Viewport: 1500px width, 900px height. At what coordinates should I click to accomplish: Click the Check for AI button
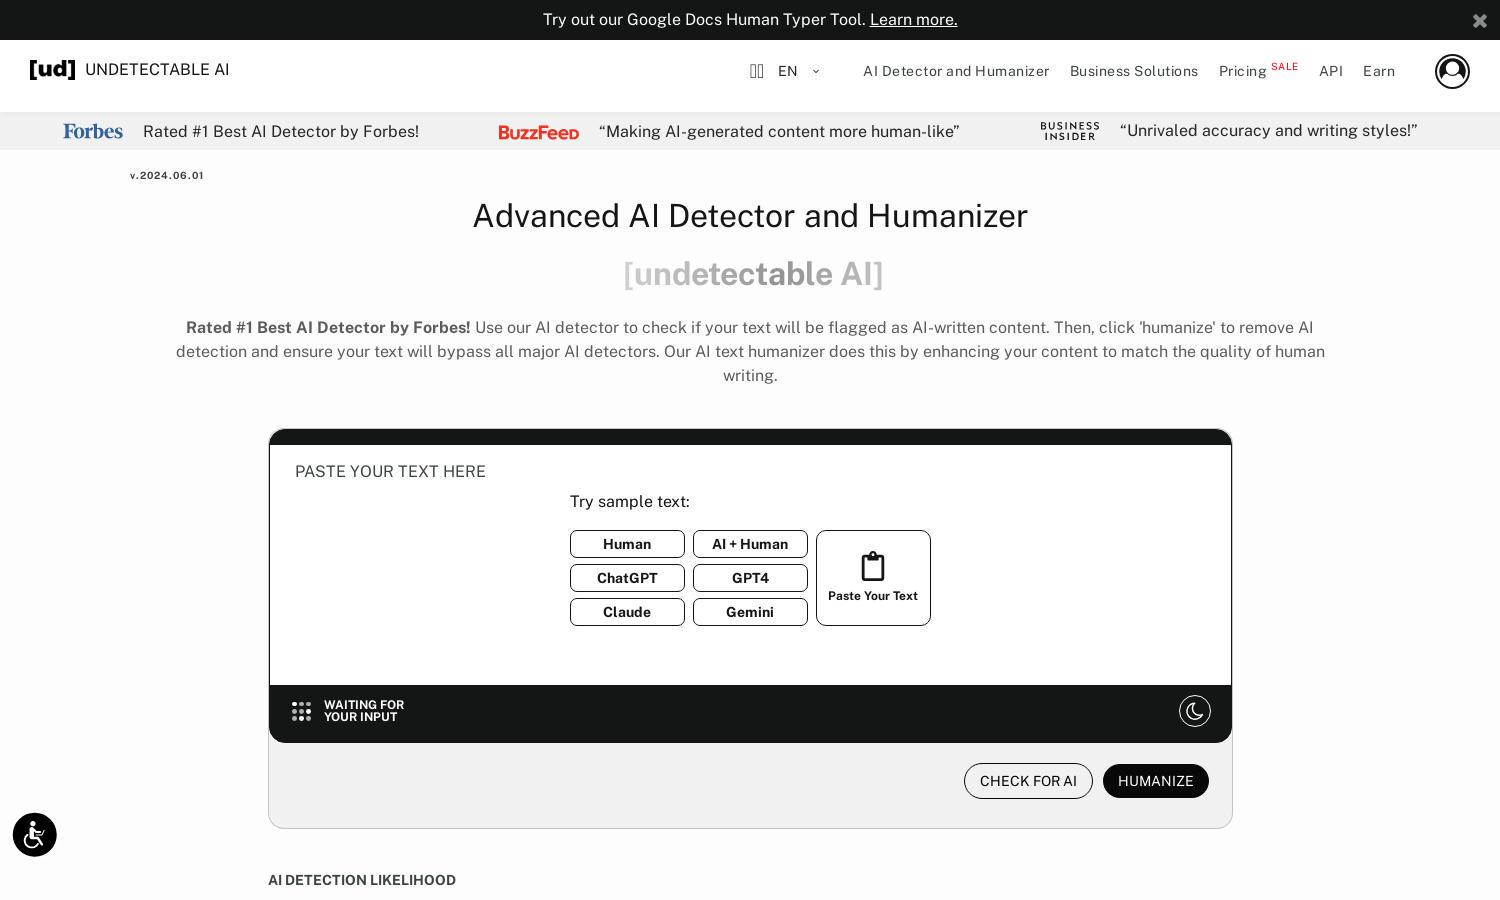1028,781
